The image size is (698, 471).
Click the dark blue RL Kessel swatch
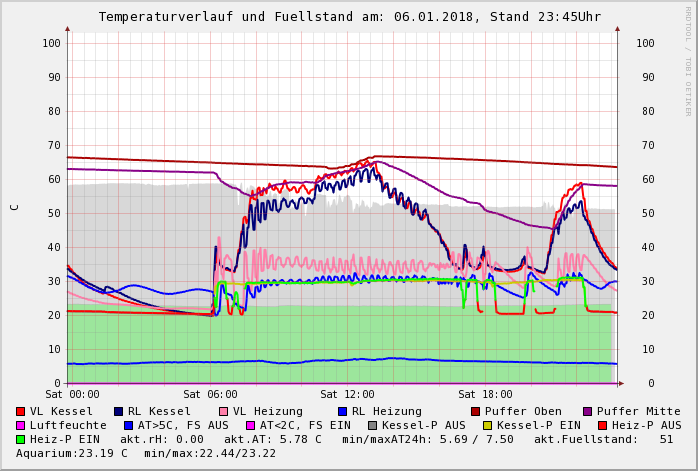click(118, 411)
